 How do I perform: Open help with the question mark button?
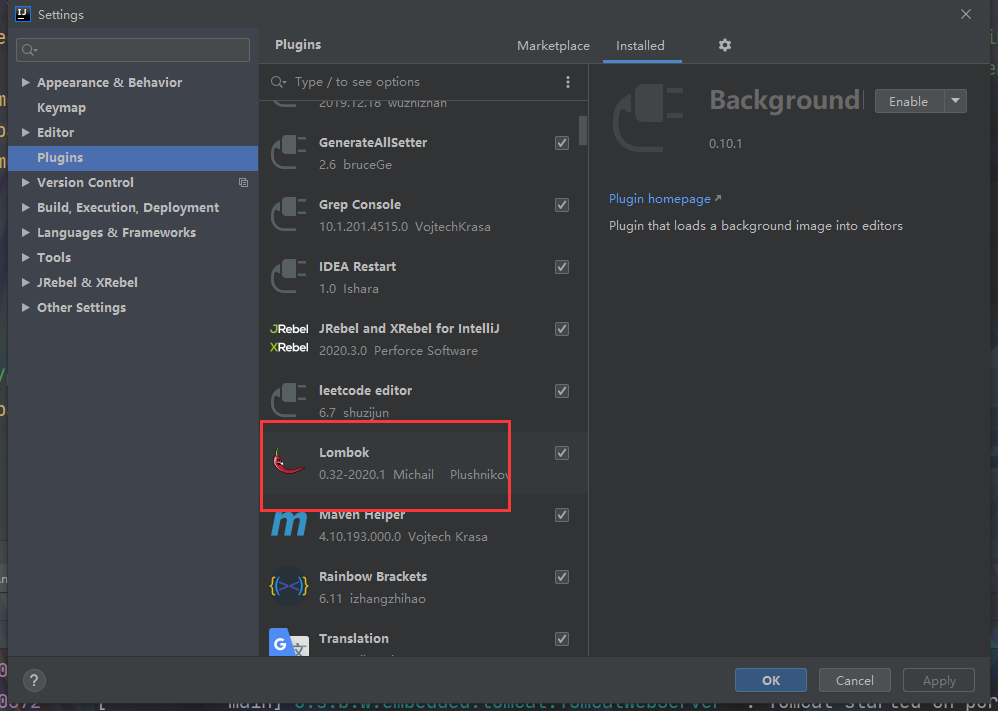point(34,680)
